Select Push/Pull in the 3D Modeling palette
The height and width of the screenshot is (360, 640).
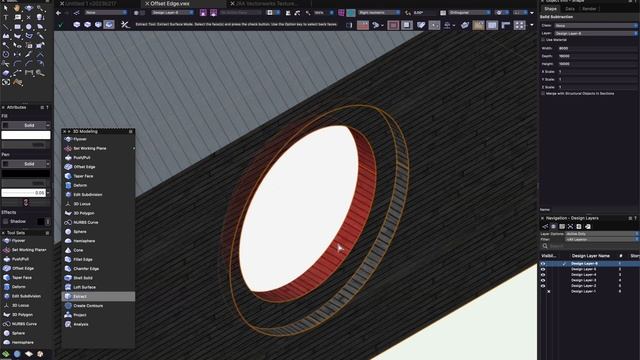[x=98, y=158]
